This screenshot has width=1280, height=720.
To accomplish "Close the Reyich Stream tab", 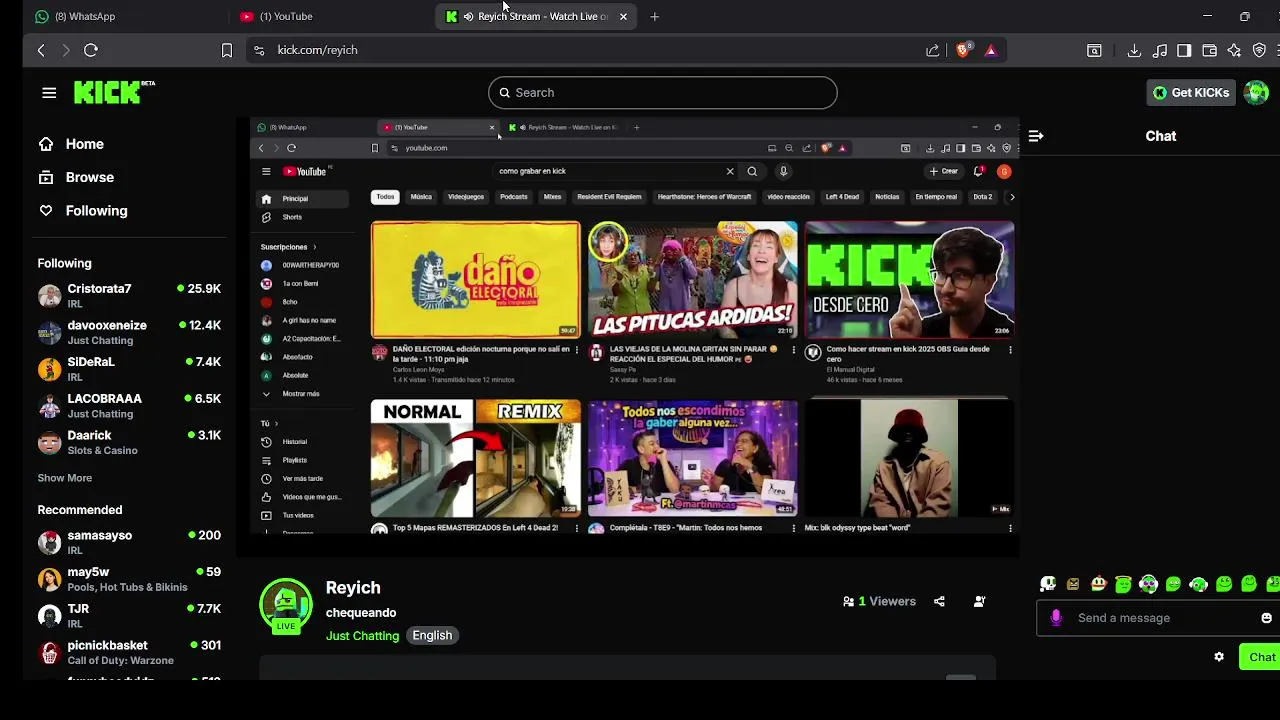I will point(623,16).
